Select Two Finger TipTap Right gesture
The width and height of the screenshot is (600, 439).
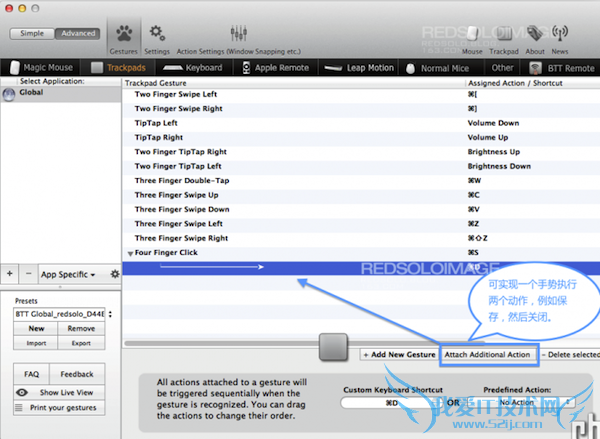181,152
